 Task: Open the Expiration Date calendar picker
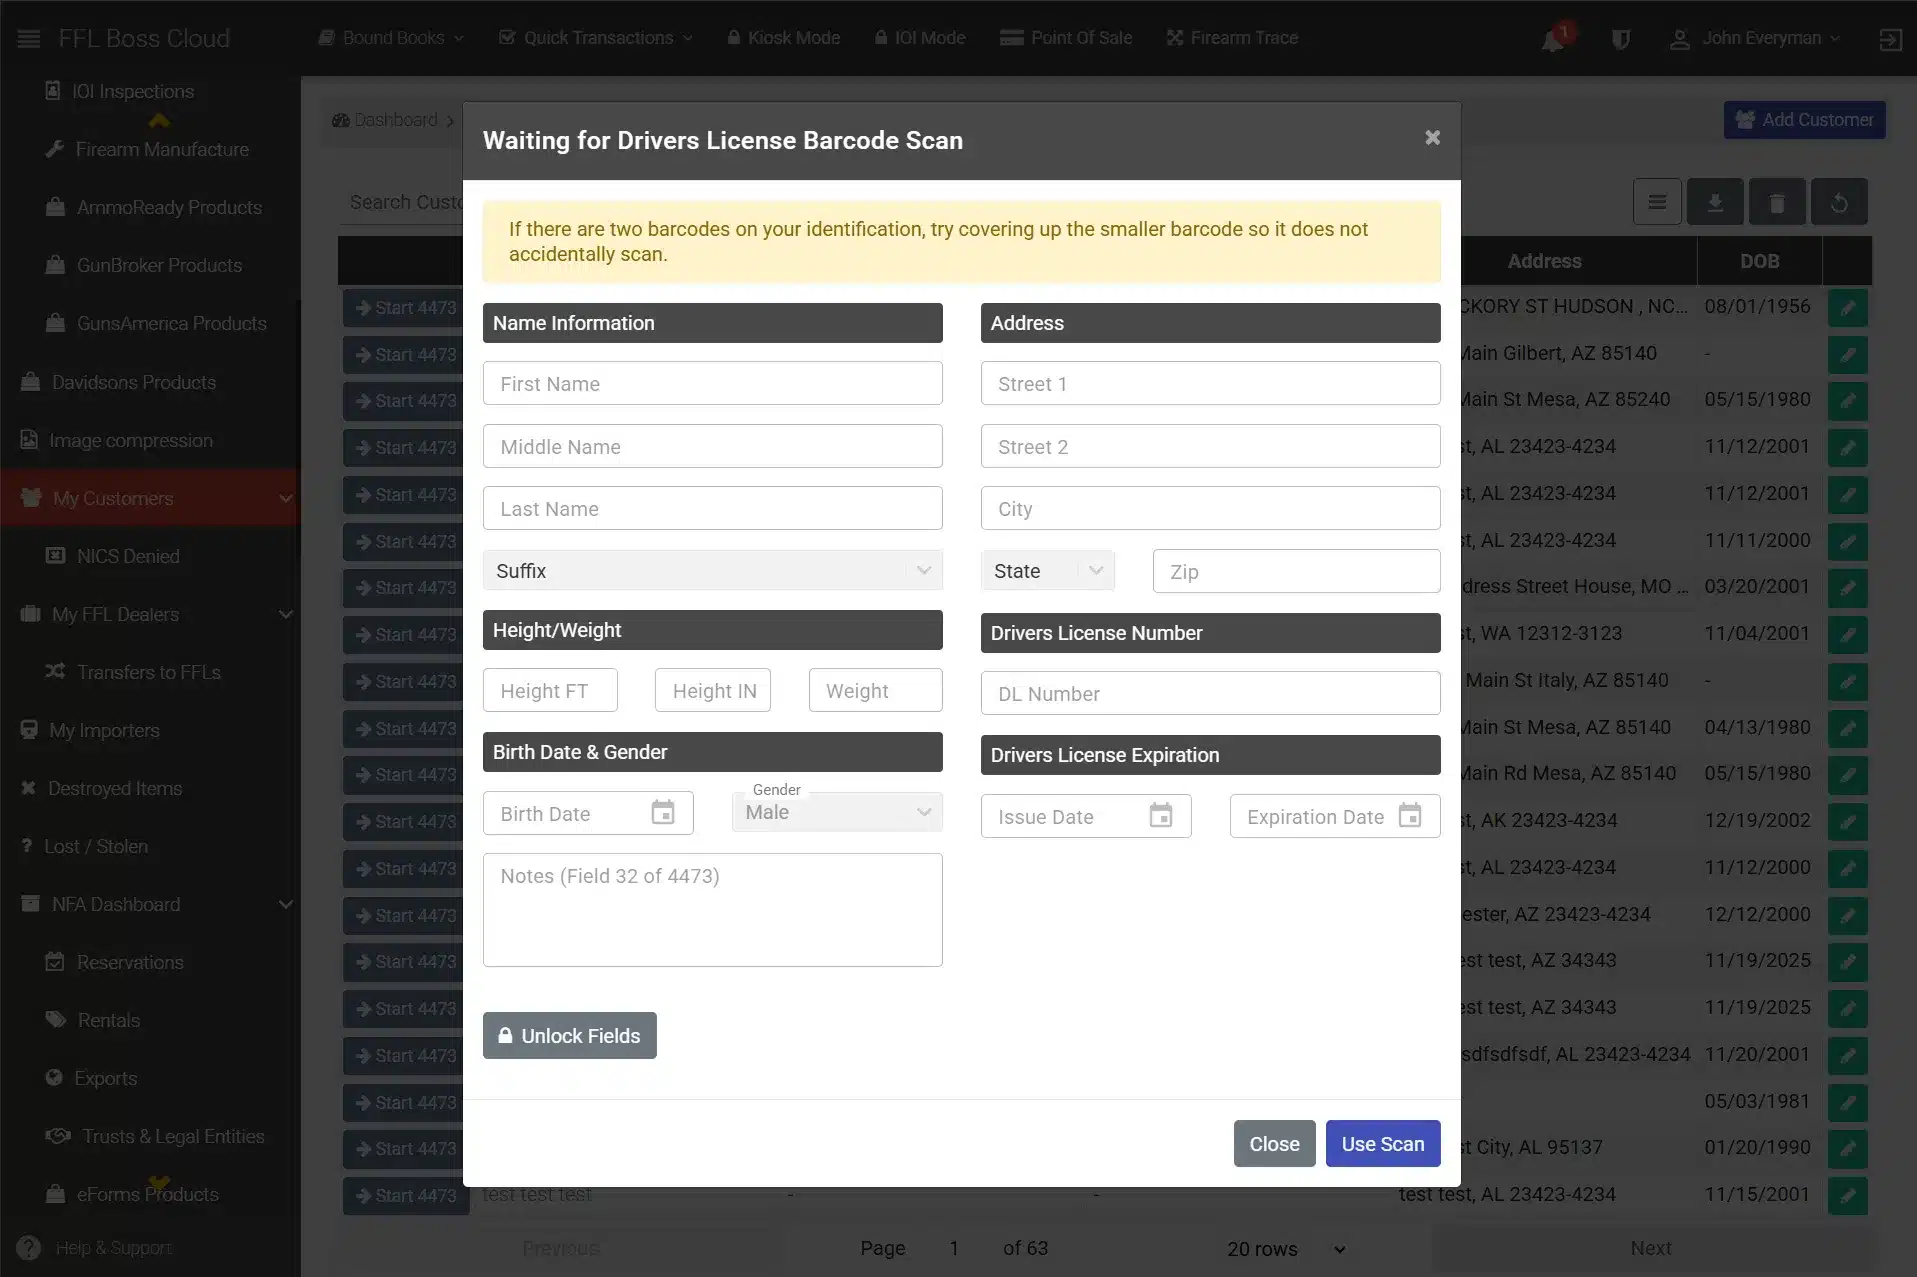pos(1410,816)
